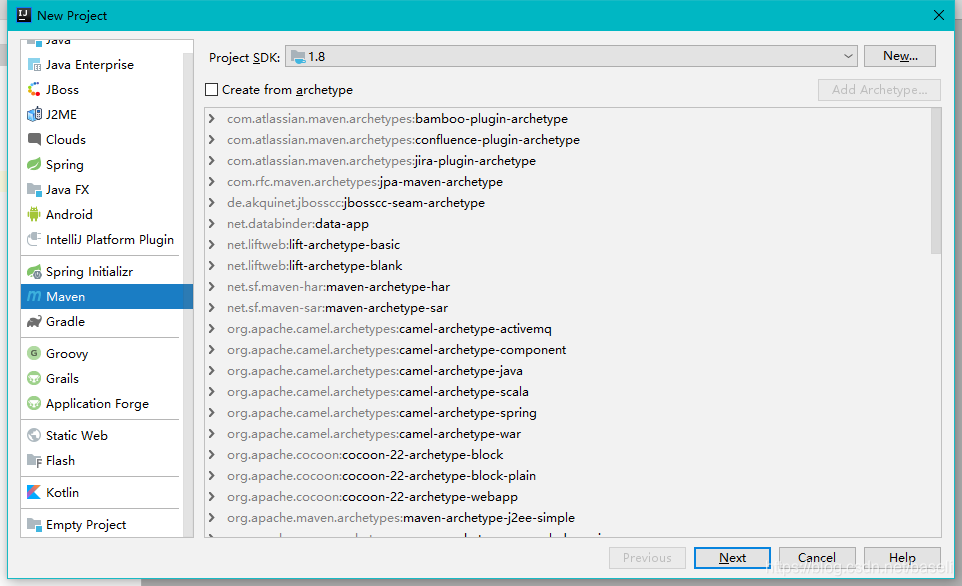The width and height of the screenshot is (962, 586).
Task: Click the Application Forge icon
Action: 34,404
